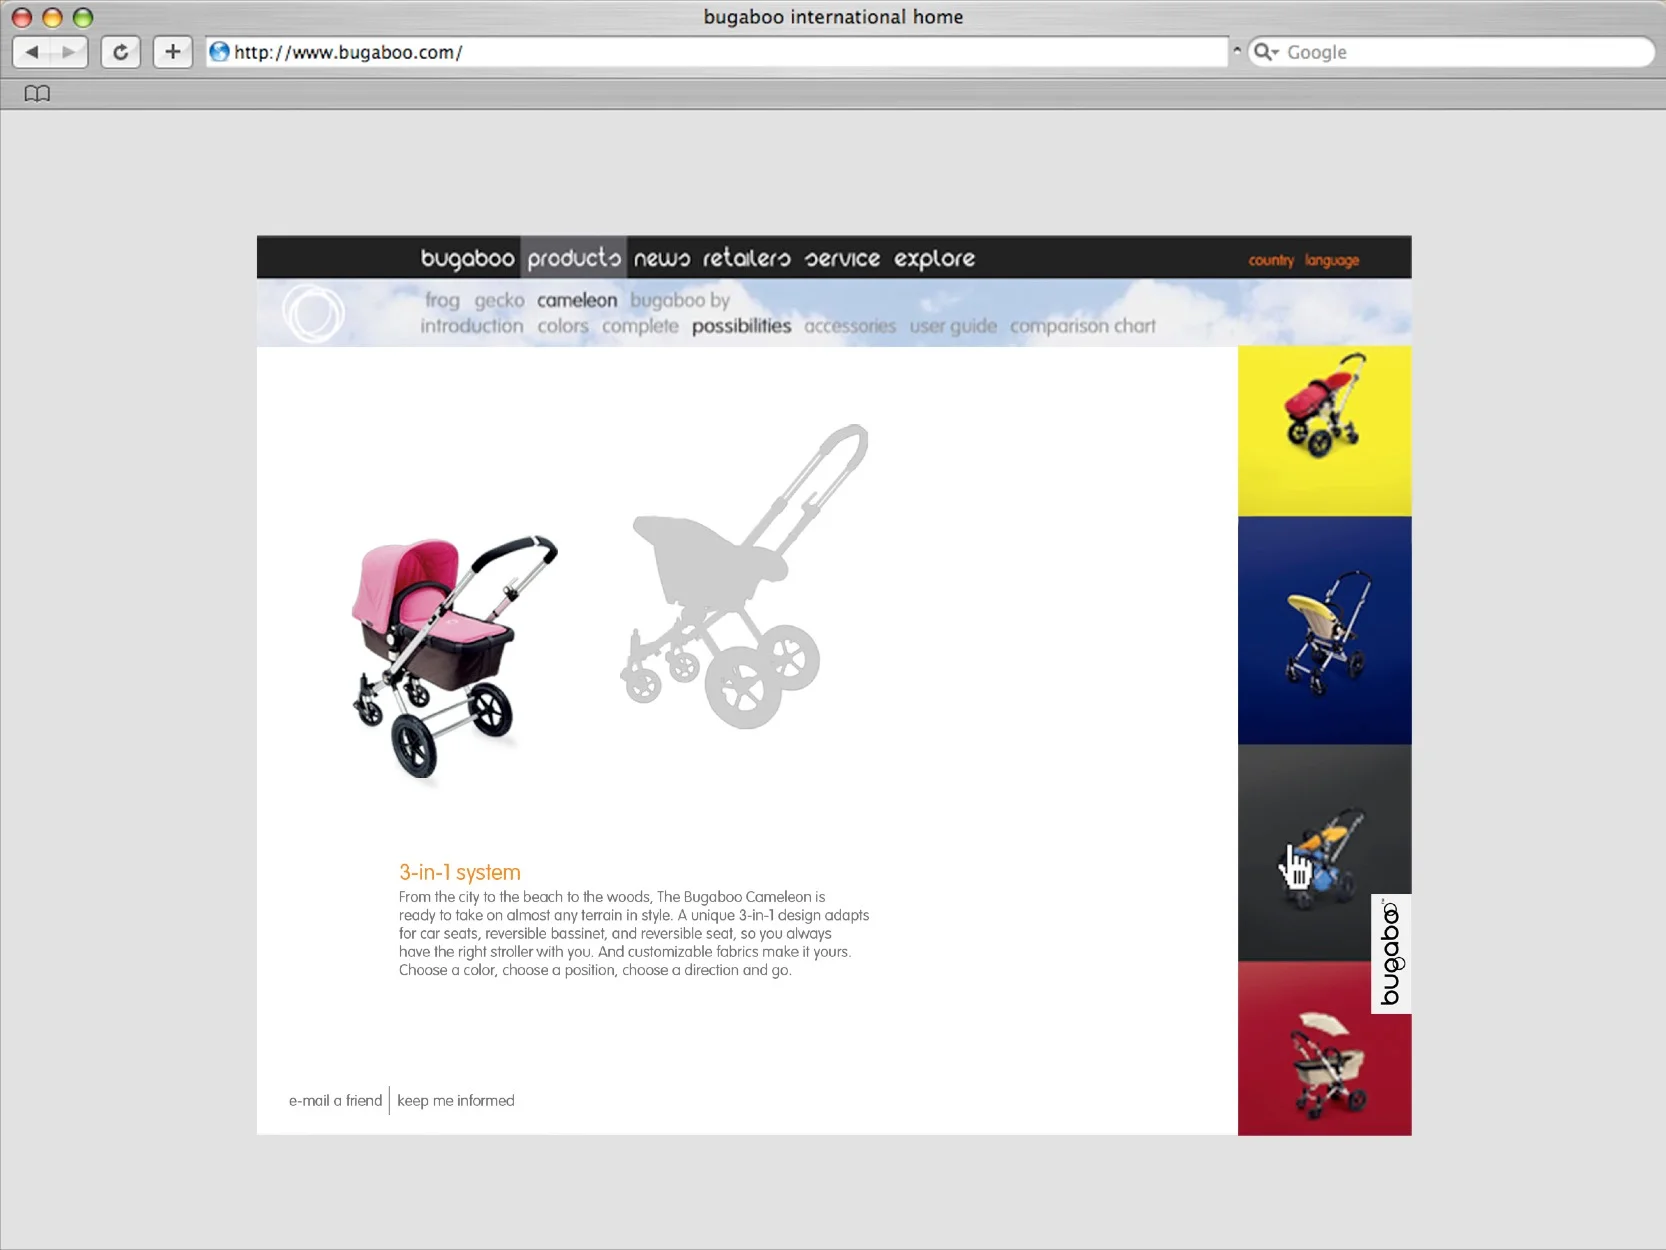Open the user guide section
Screen dimensions: 1666x1250
pos(953,327)
